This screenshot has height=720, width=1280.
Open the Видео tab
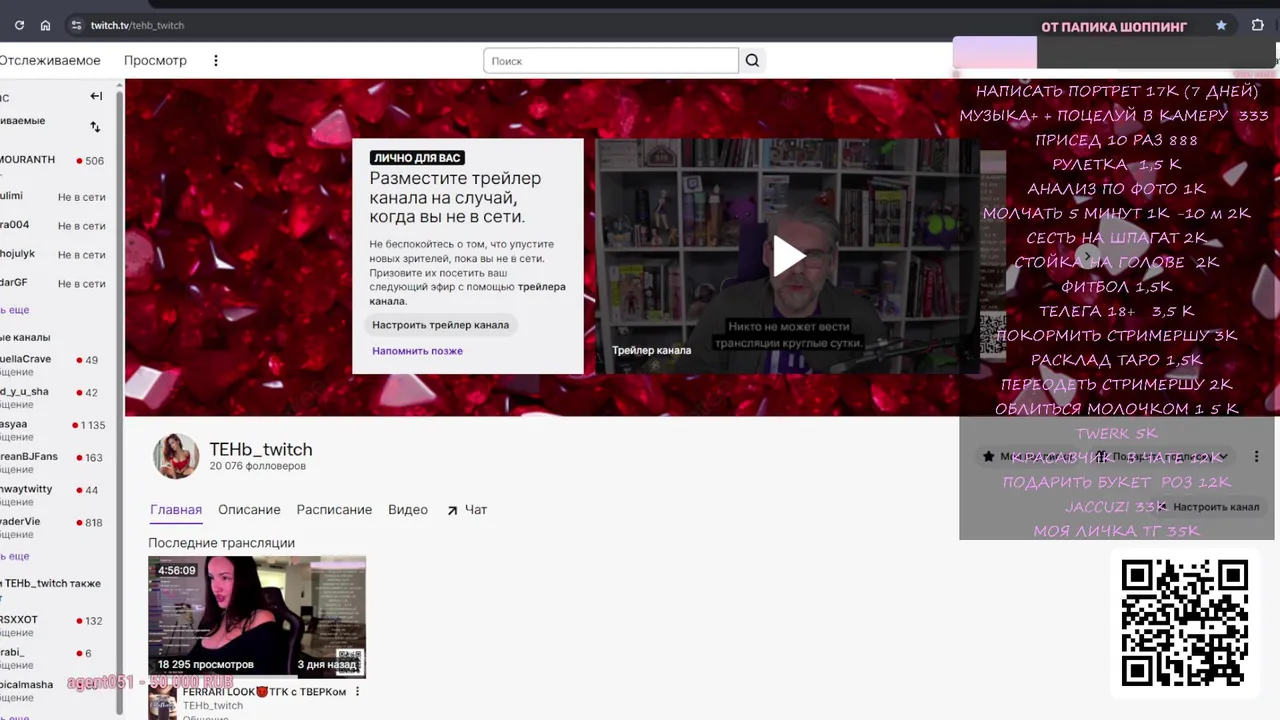[408, 510]
